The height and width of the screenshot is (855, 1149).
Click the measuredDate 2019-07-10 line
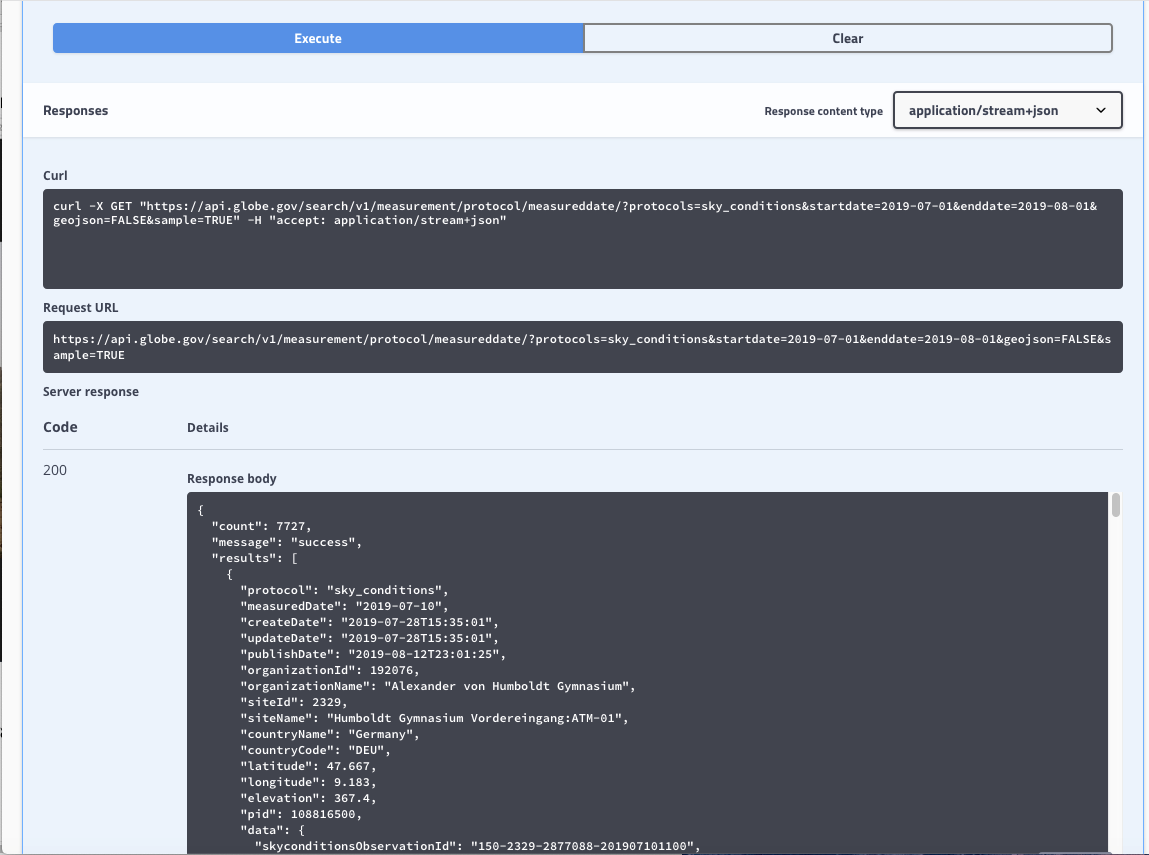(x=344, y=606)
